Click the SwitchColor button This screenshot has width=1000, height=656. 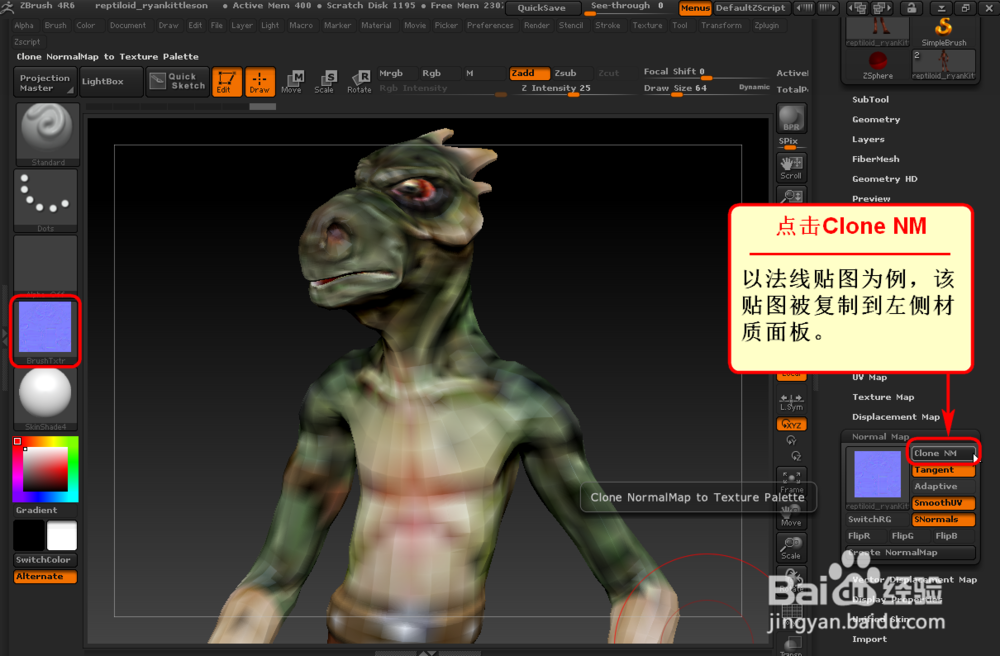(45, 560)
